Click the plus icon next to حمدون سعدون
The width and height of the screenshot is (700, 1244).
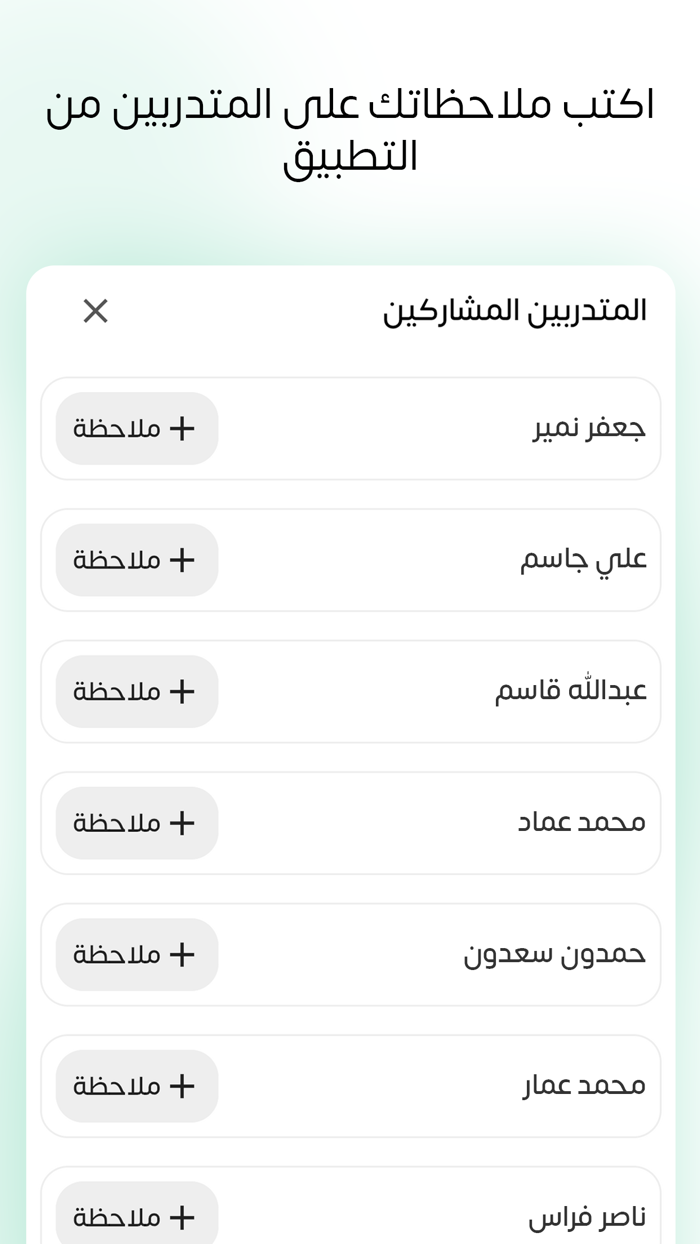point(181,954)
